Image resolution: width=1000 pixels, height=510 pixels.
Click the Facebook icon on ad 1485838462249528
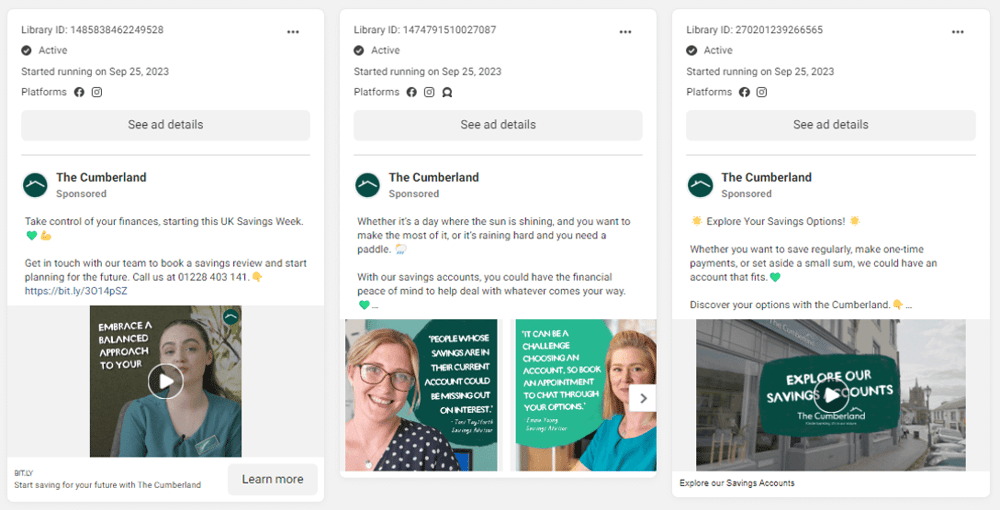click(79, 92)
